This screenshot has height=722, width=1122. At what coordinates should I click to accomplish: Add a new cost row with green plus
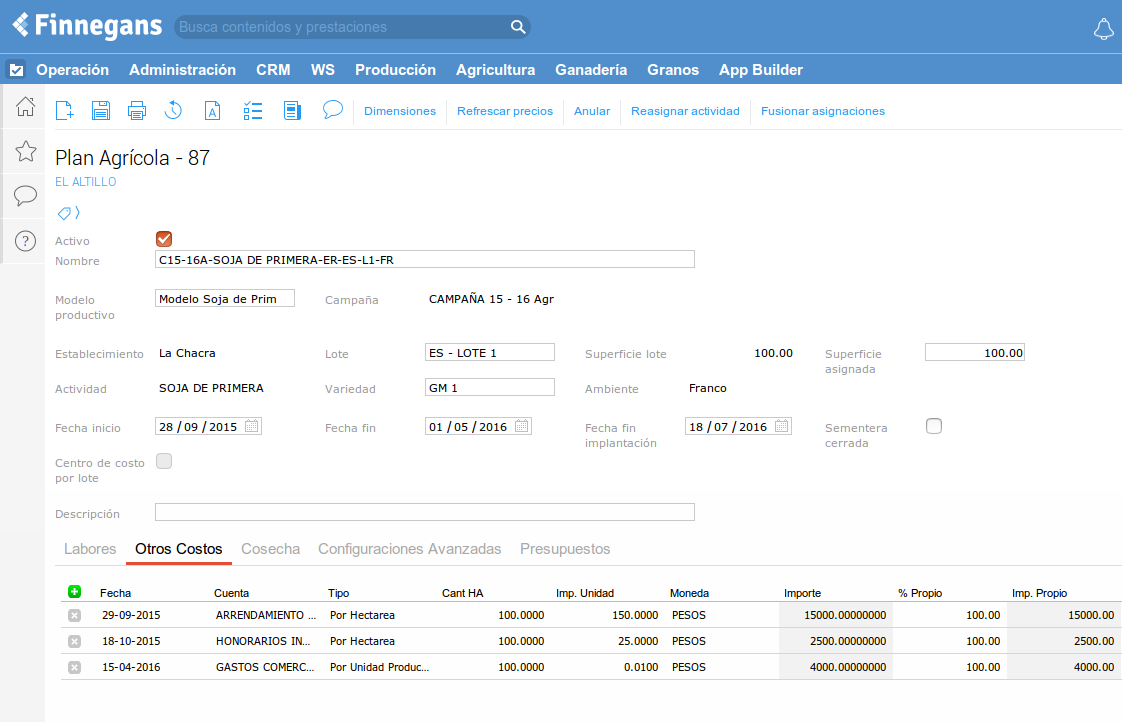74,592
